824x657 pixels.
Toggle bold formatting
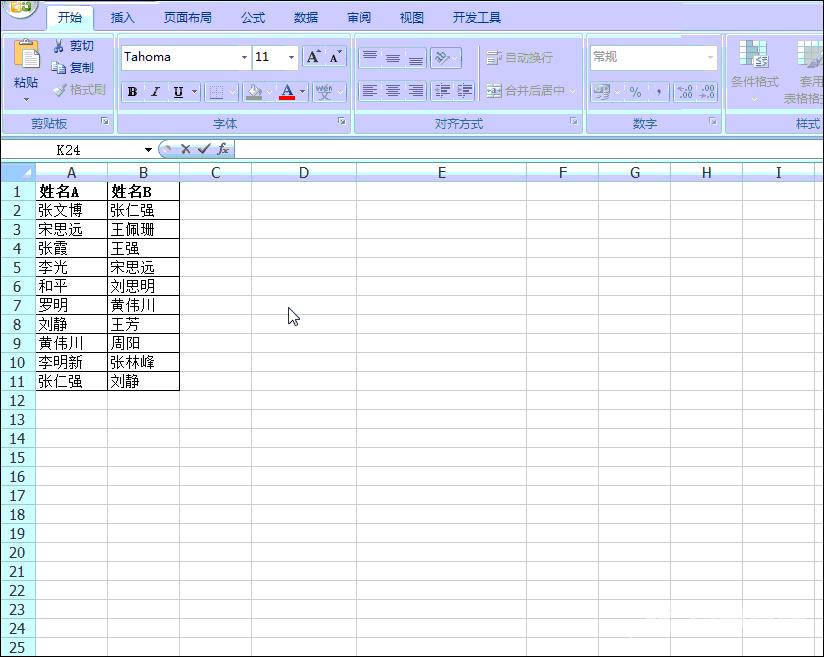click(132, 92)
